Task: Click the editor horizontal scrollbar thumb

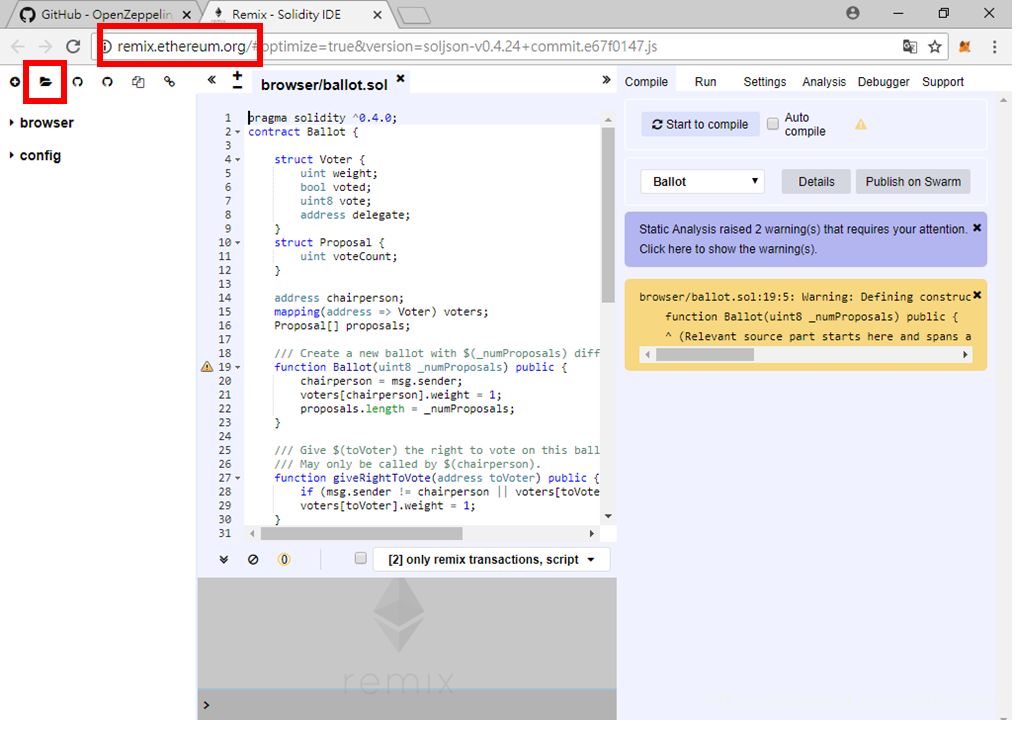Action: tap(362, 533)
